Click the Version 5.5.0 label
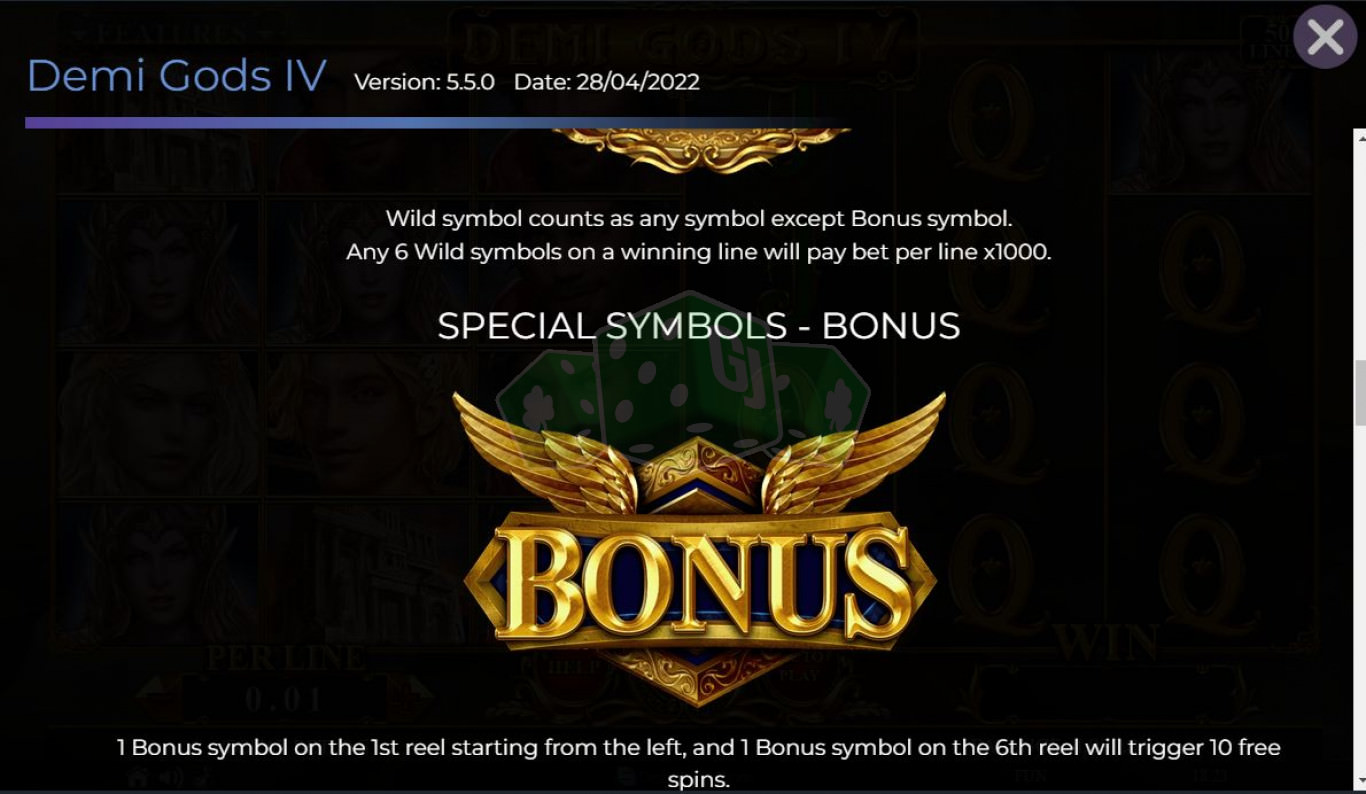 pos(424,82)
